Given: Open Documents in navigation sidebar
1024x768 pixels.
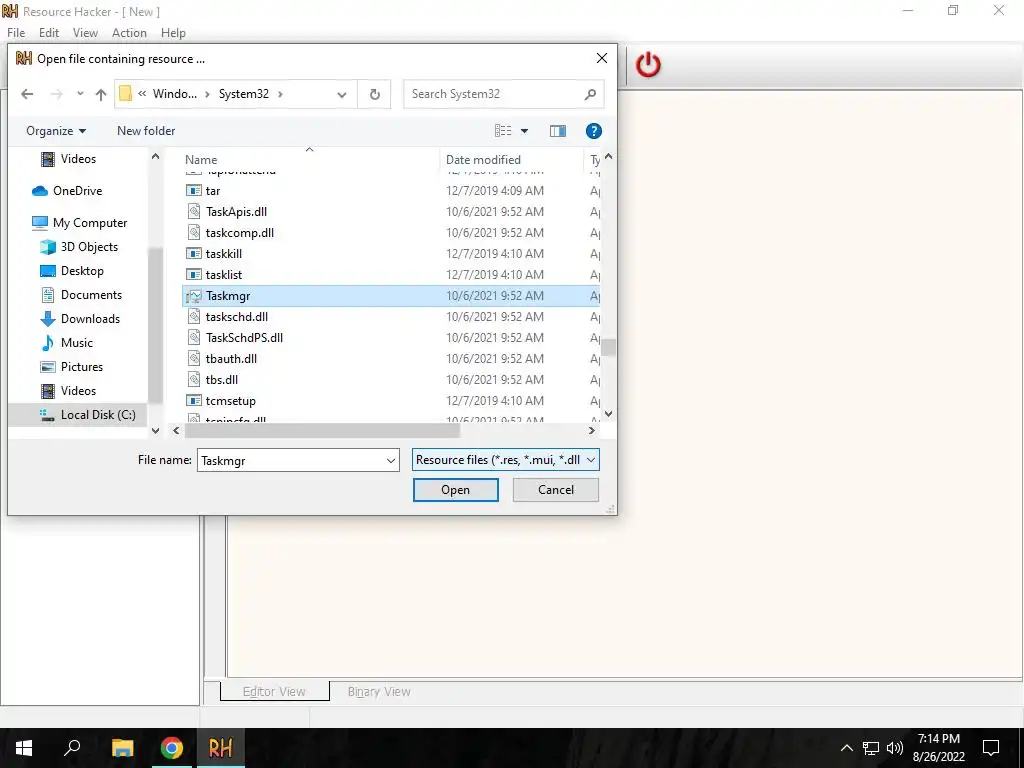Looking at the screenshot, I should (x=81, y=295).
